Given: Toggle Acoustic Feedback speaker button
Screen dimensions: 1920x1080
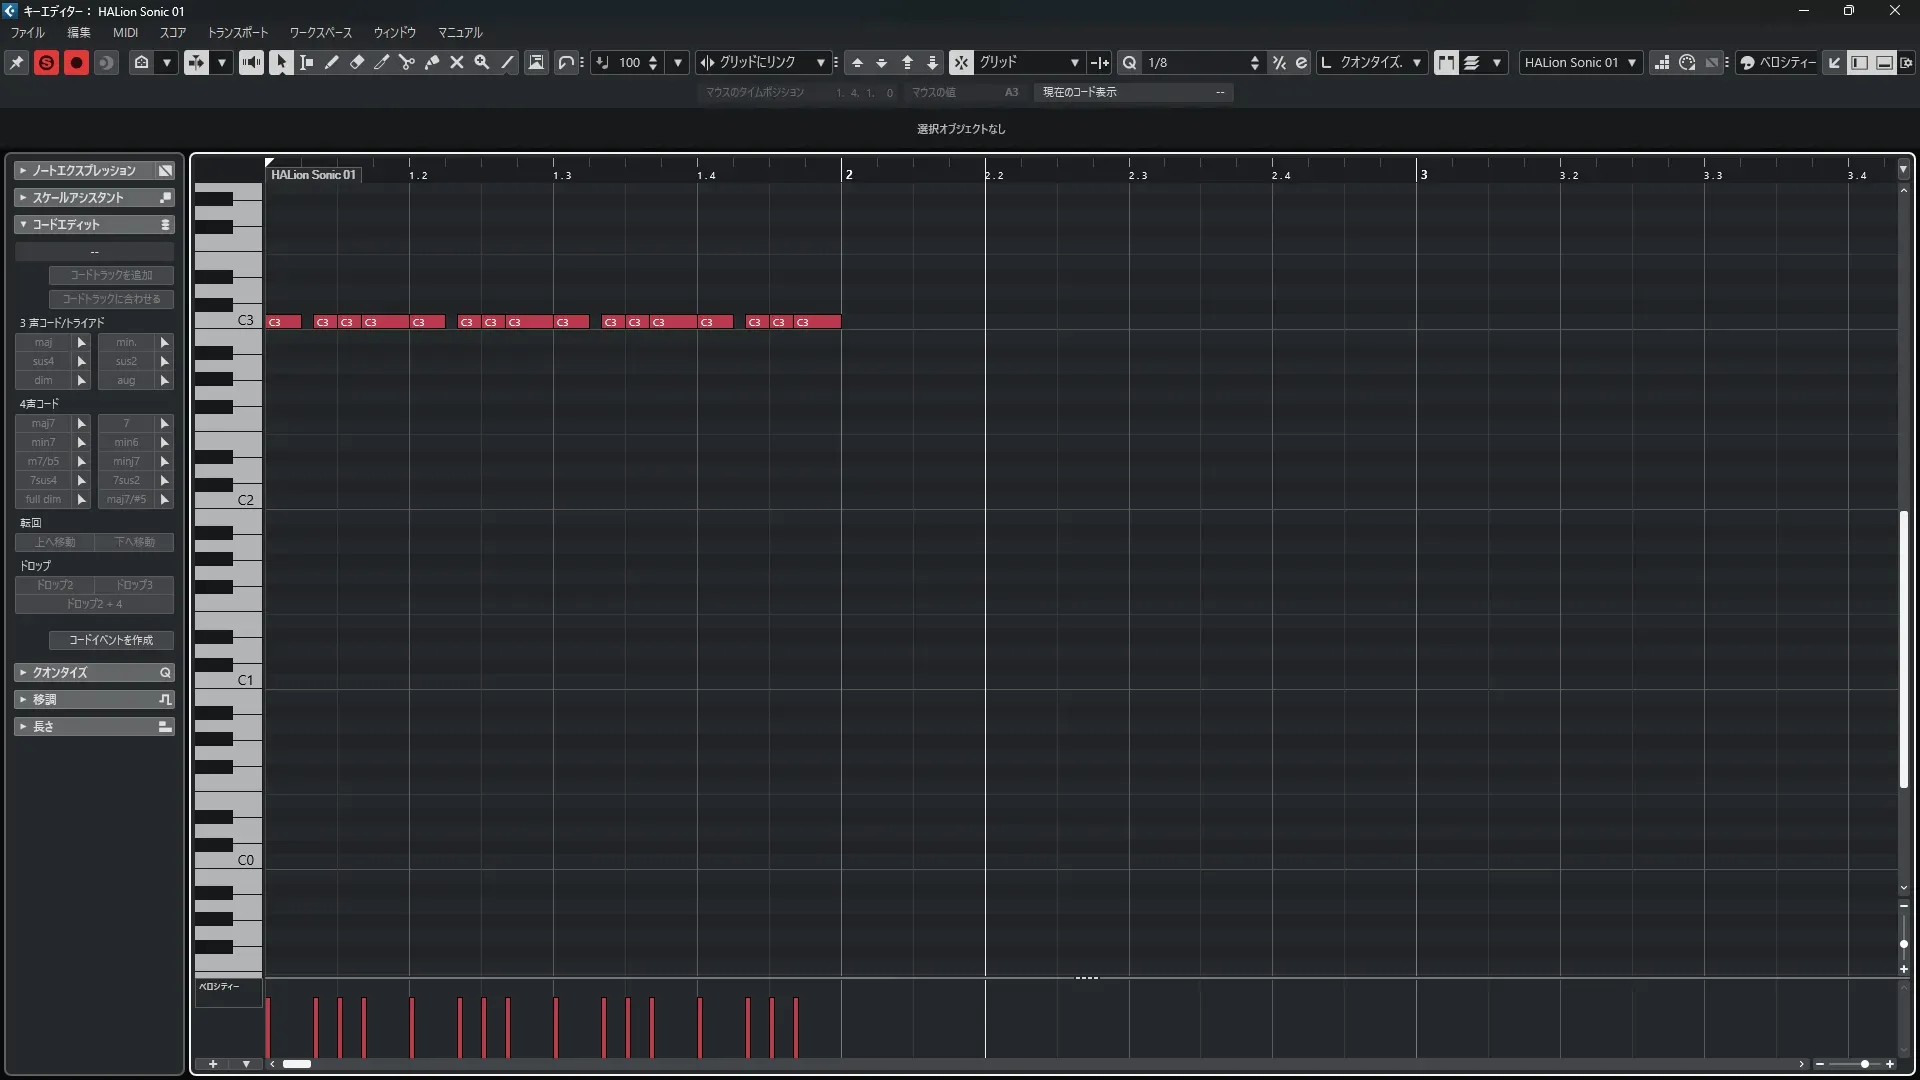Looking at the screenshot, I should tap(251, 62).
